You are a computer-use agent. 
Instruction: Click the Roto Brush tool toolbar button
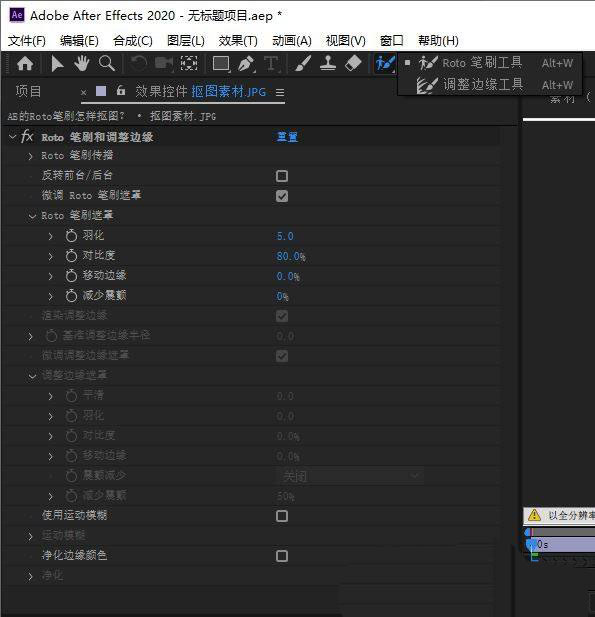coord(385,63)
